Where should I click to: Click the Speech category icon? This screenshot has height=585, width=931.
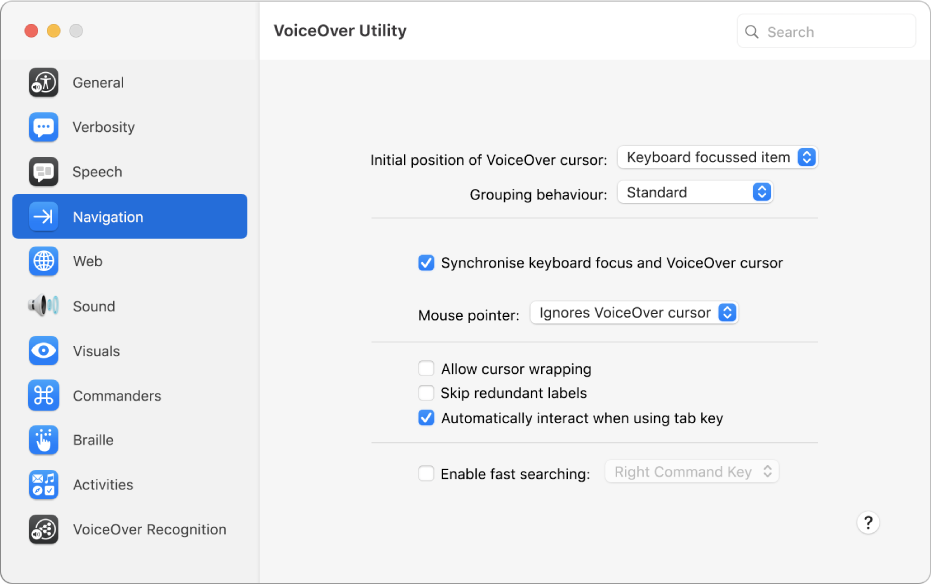(43, 171)
